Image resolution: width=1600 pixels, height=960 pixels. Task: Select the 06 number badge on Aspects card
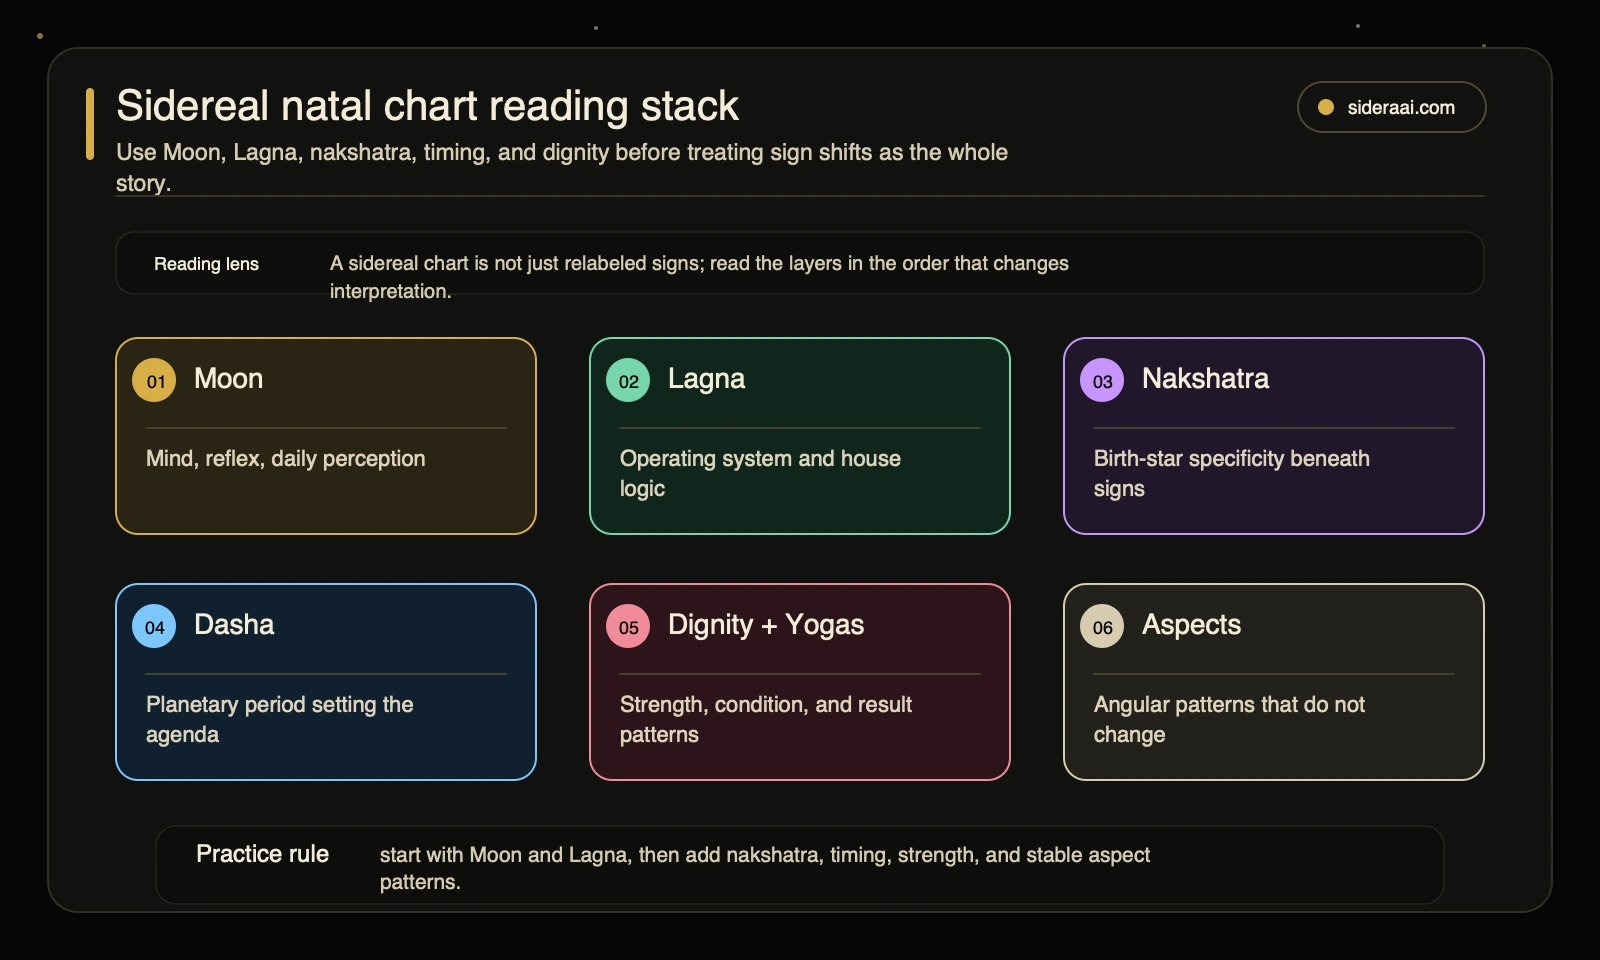[1102, 626]
